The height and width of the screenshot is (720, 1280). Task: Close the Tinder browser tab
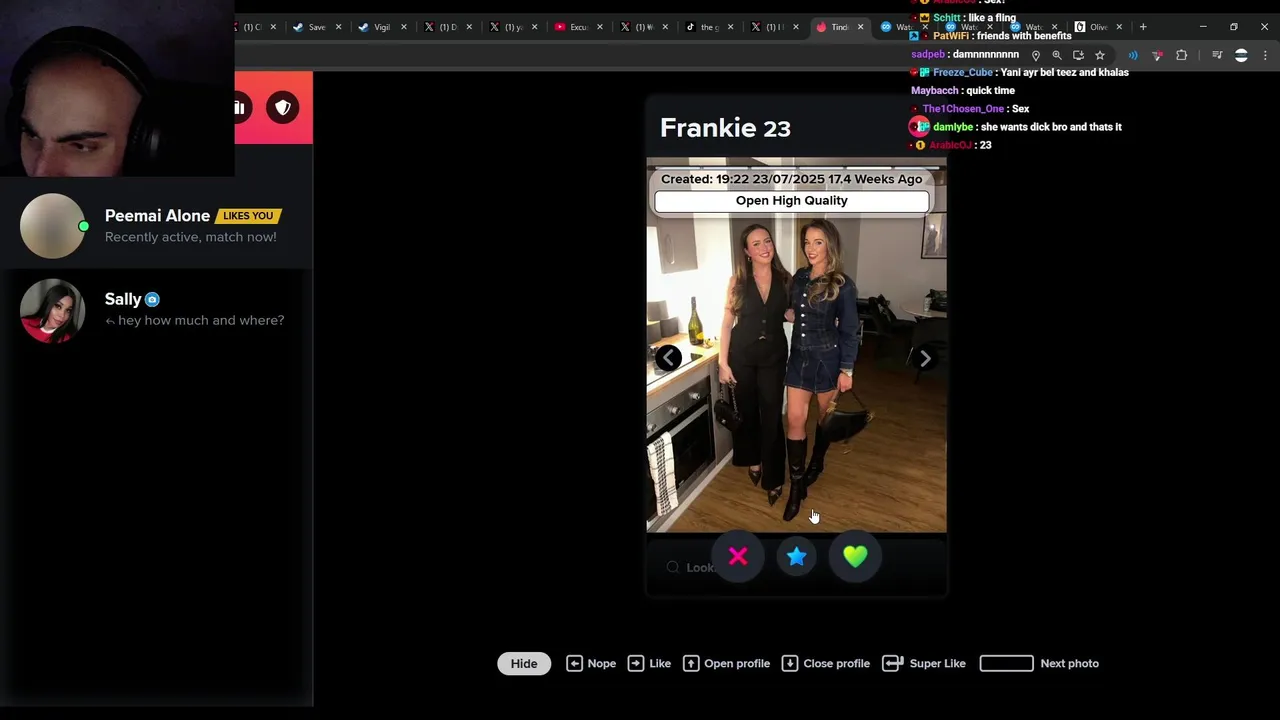pyautogui.click(x=860, y=27)
